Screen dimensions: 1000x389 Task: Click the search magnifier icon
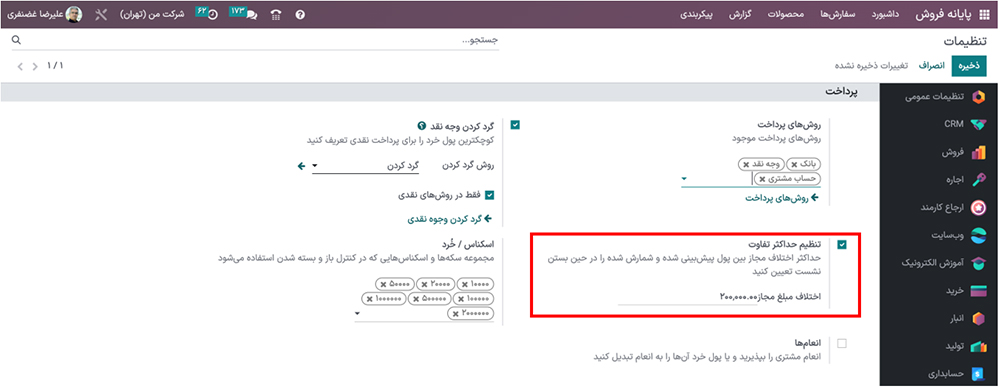click(16, 40)
